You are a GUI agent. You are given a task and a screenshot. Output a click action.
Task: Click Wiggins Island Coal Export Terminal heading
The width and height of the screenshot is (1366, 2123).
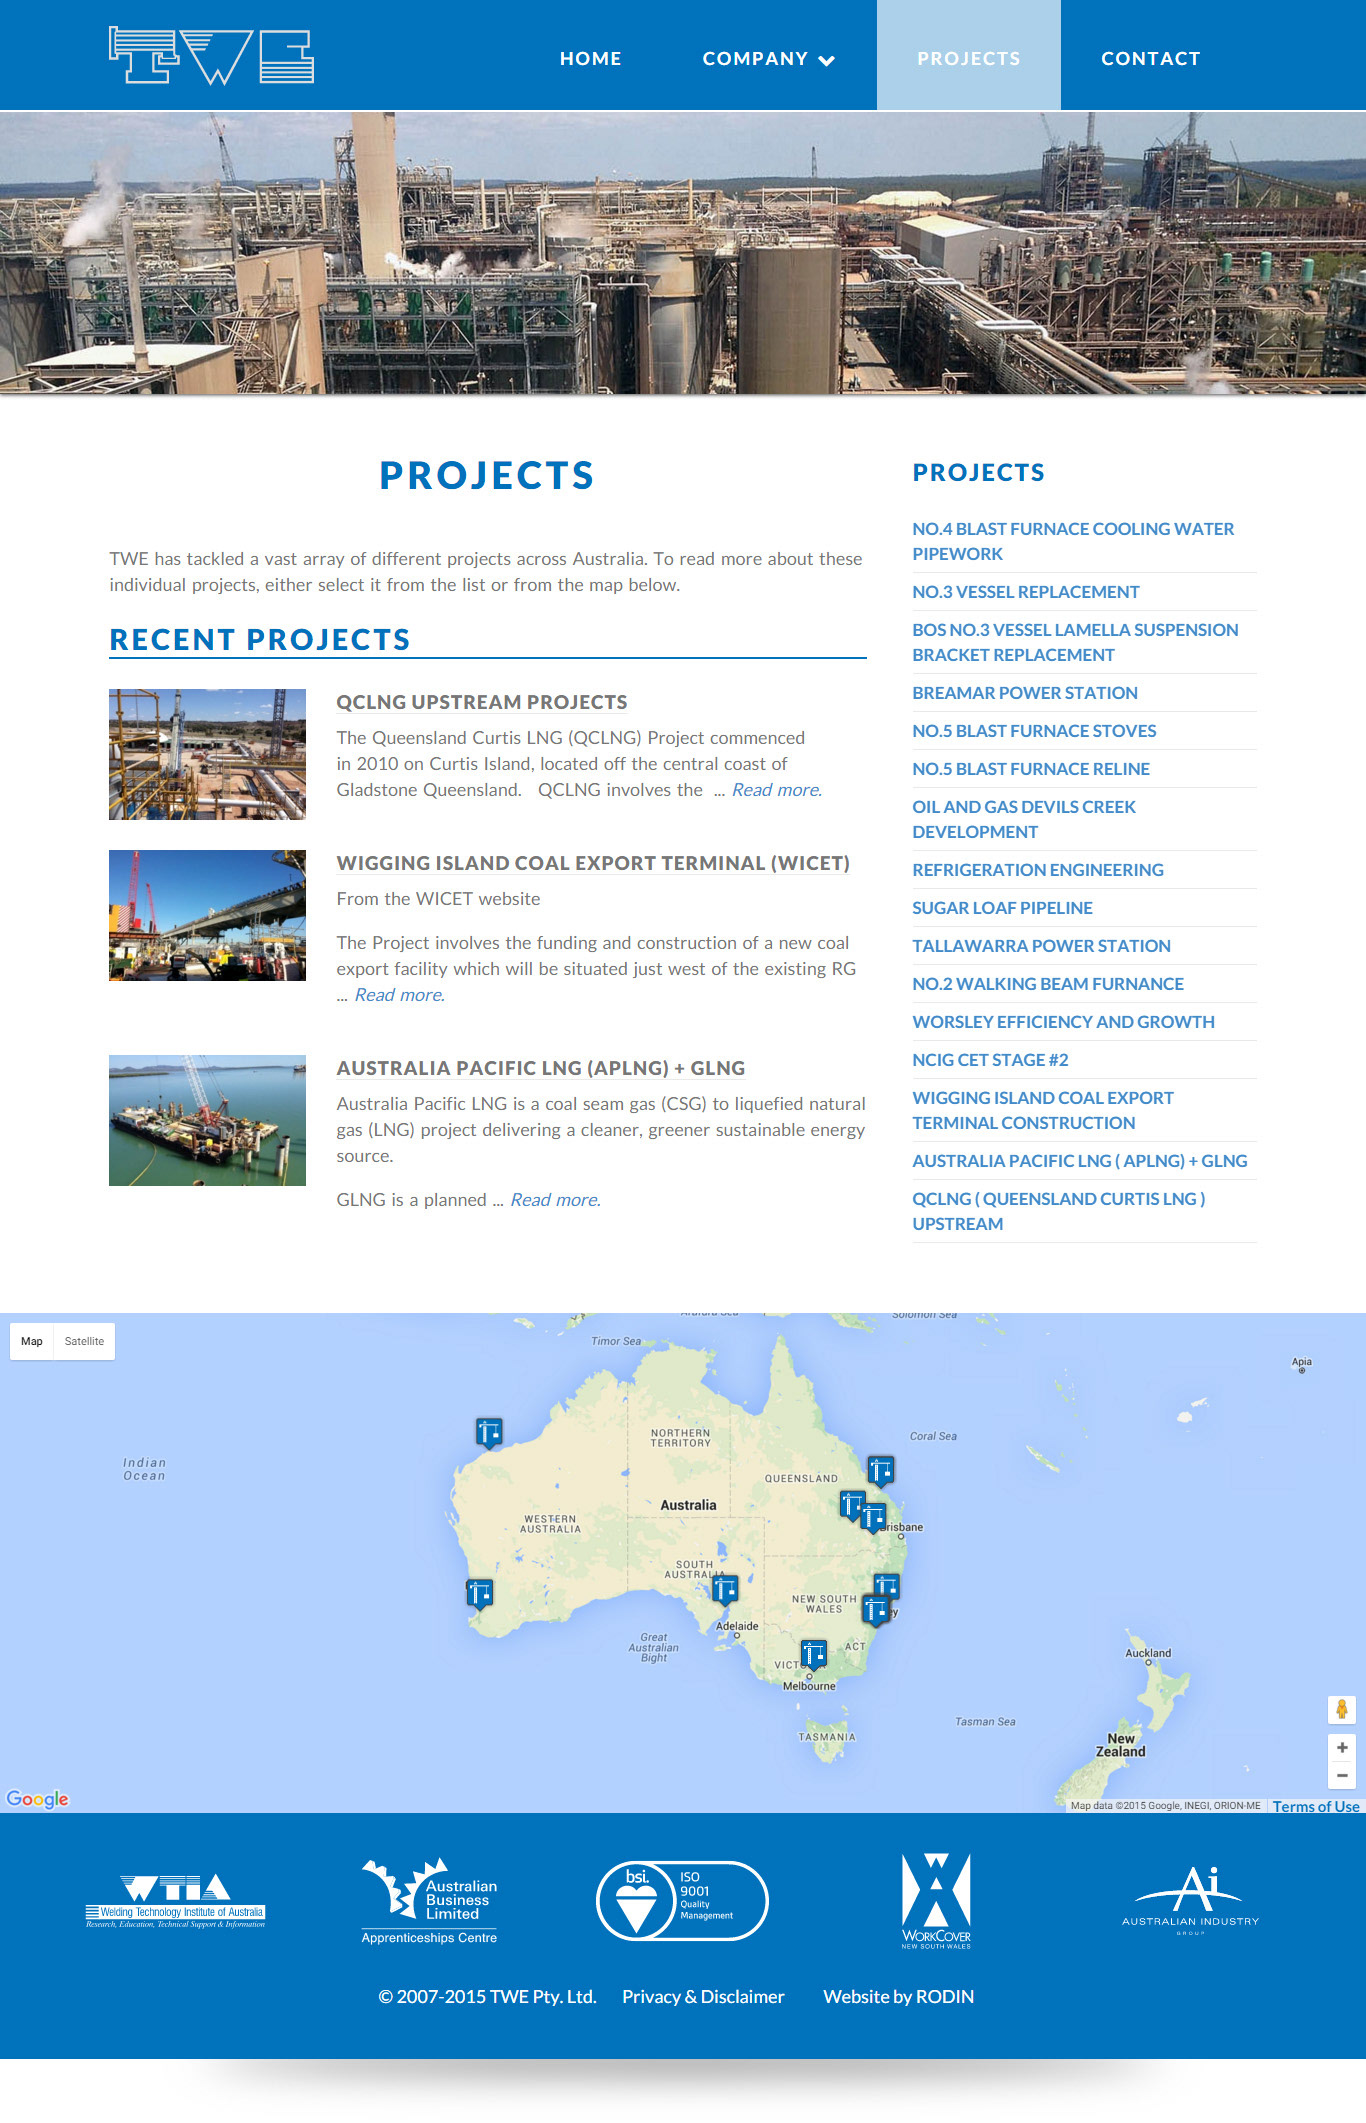[x=593, y=863]
